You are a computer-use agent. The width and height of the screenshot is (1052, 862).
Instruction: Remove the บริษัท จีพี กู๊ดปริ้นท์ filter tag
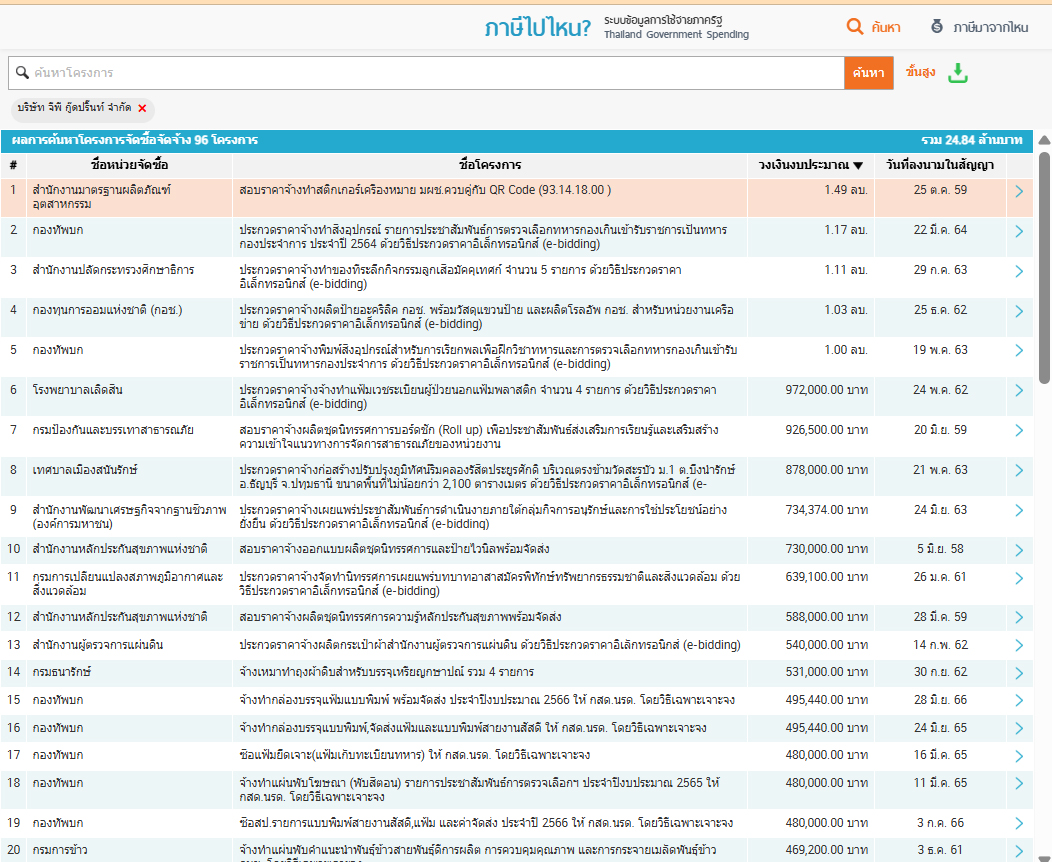pyautogui.click(x=142, y=108)
